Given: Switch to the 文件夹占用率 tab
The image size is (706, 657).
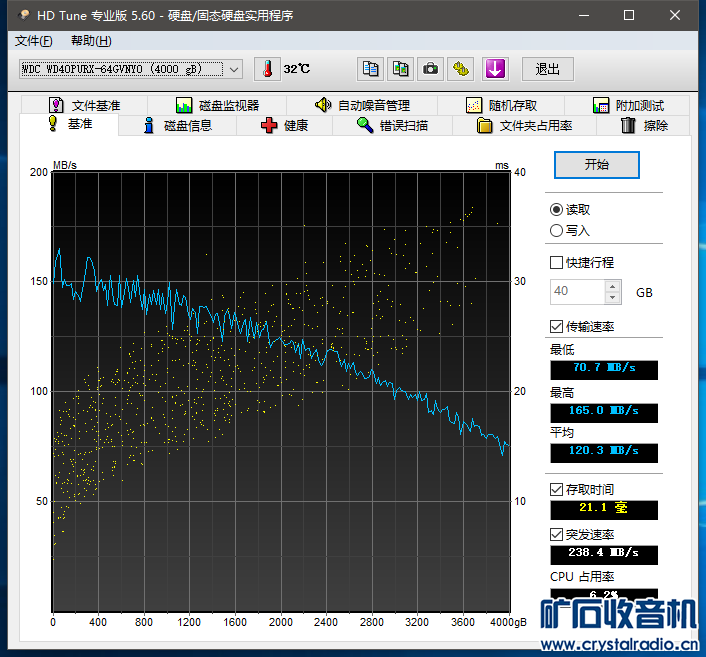Looking at the screenshot, I should click(525, 125).
